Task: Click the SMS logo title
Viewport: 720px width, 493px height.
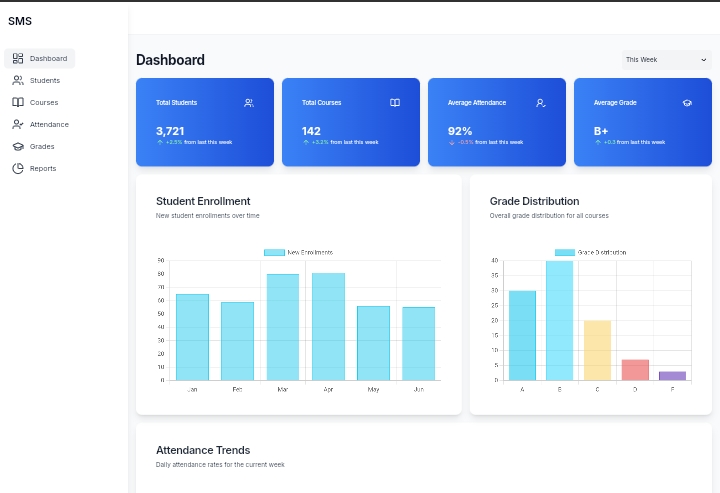Action: 20,21
